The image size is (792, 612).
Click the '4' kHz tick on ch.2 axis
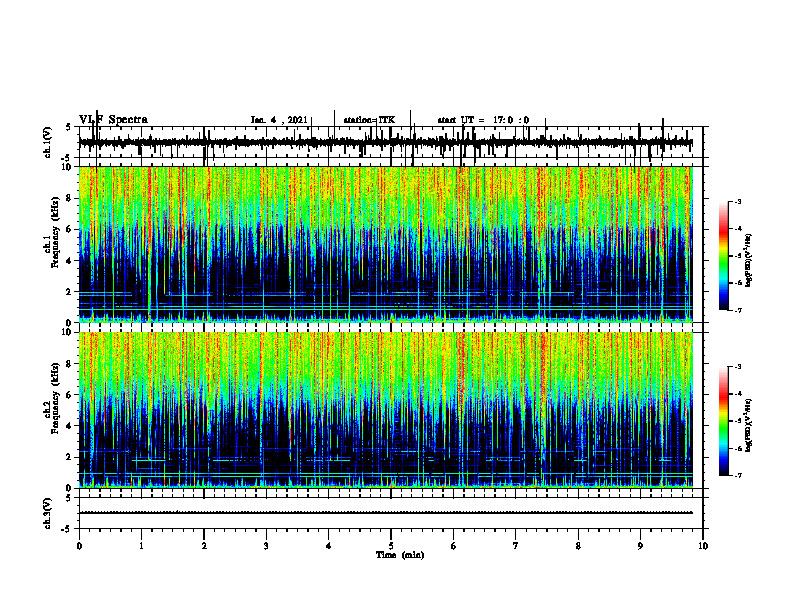click(69, 426)
